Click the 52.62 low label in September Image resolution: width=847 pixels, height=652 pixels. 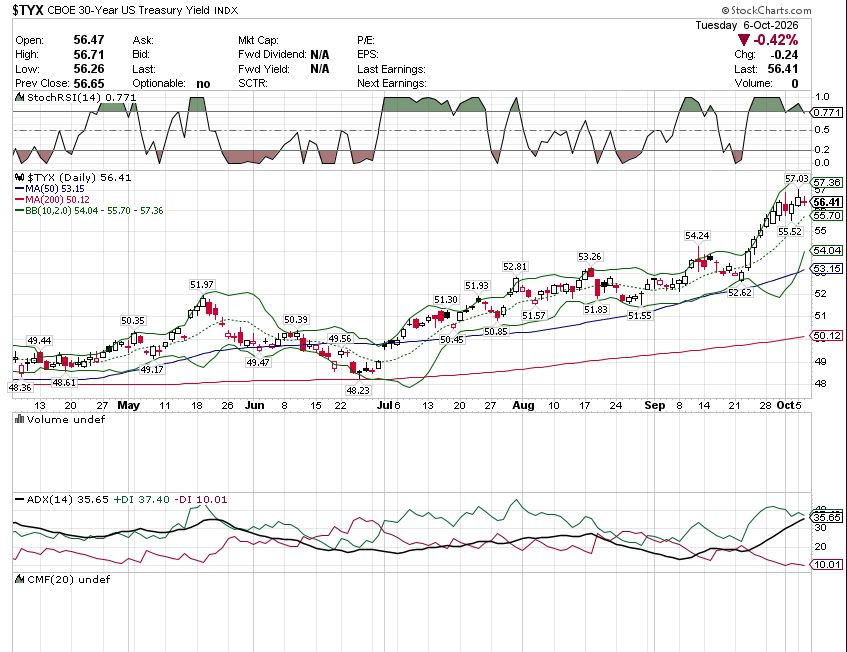pos(740,293)
